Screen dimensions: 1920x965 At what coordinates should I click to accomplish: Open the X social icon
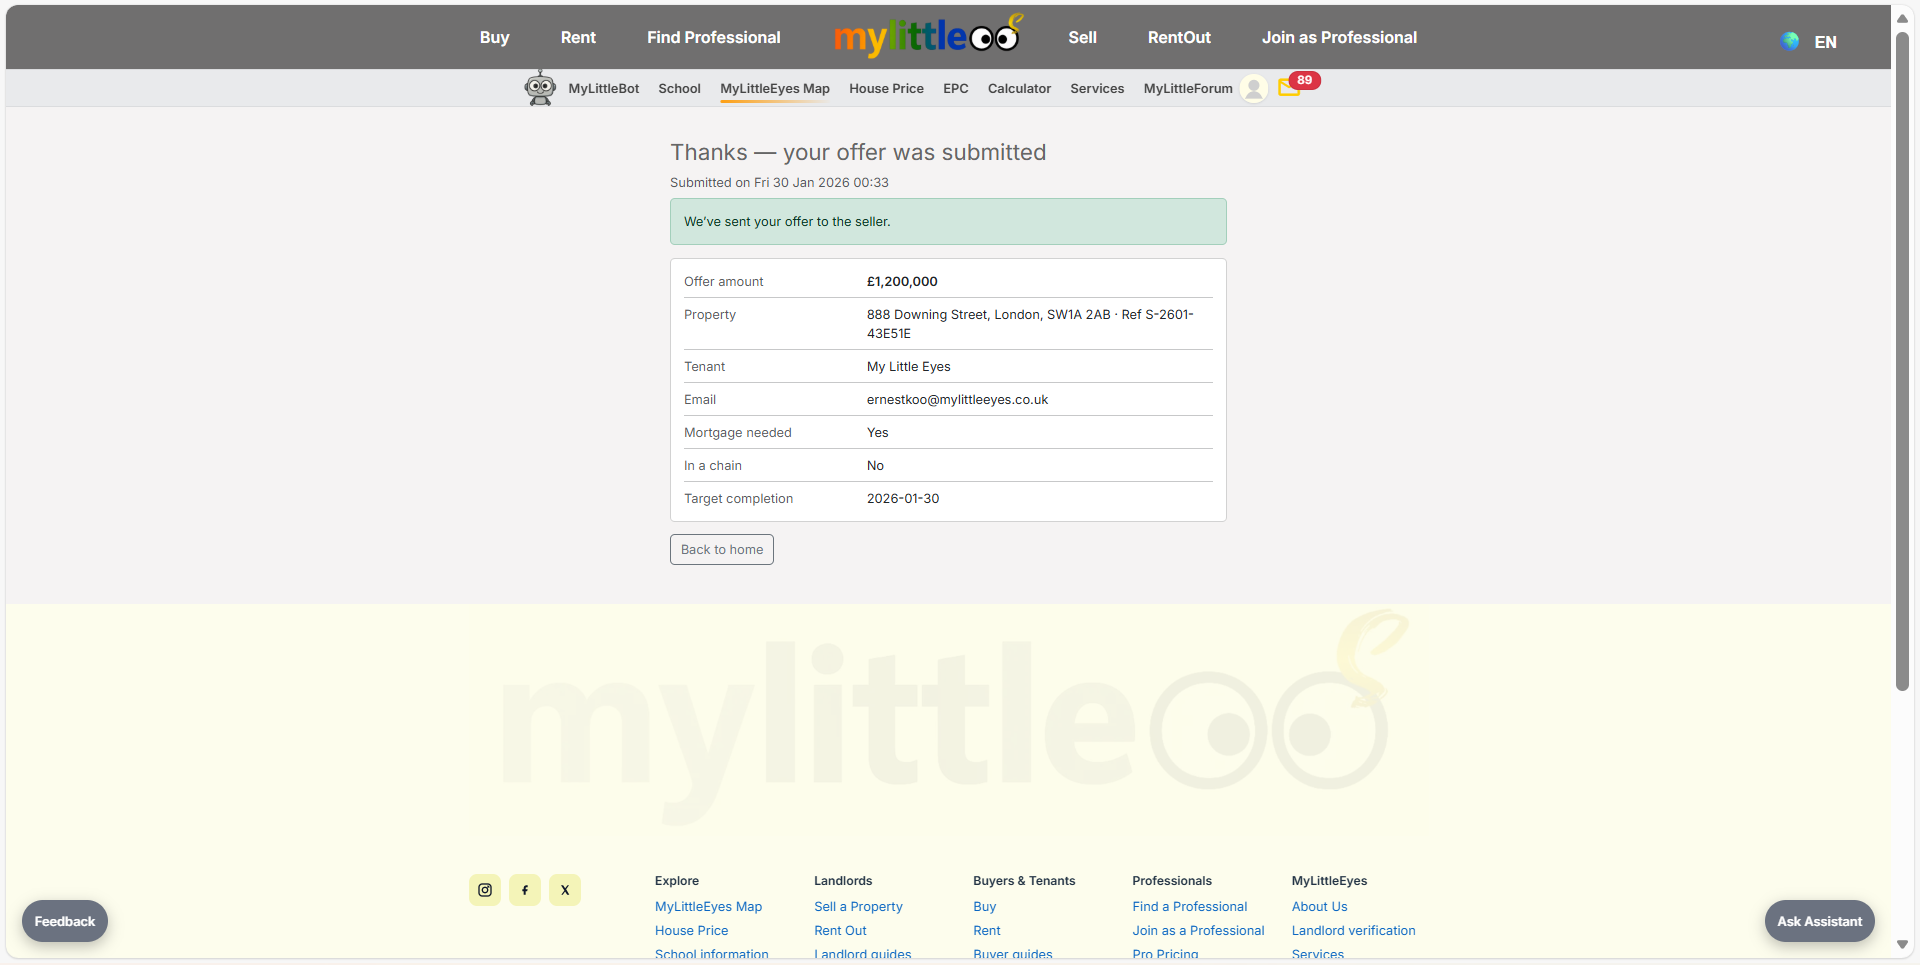pyautogui.click(x=565, y=890)
